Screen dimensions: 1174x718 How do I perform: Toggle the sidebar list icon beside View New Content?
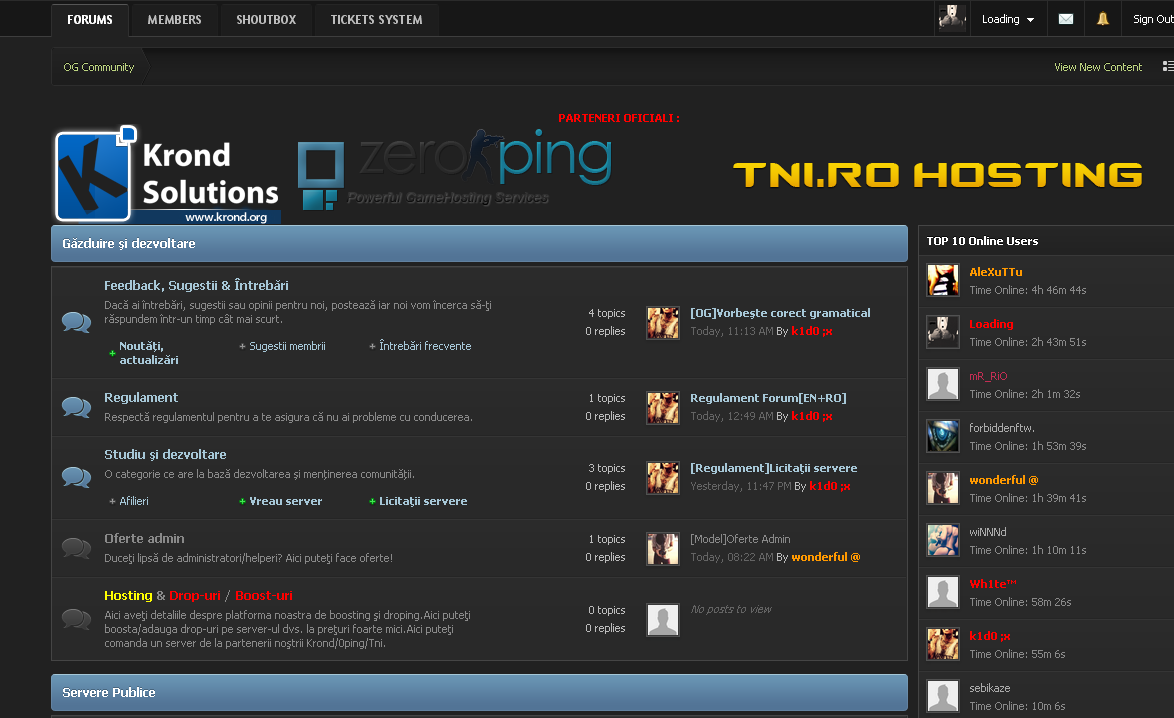pos(1168,67)
